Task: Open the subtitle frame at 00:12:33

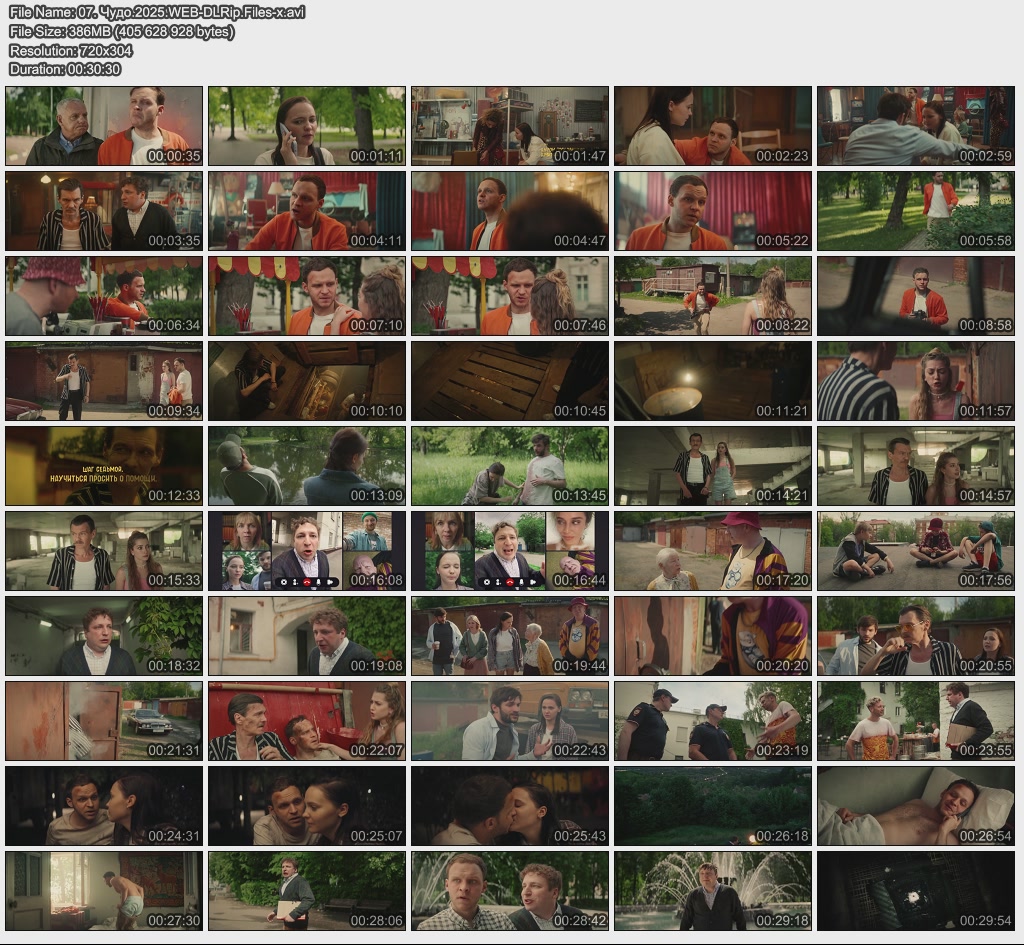Action: click(x=104, y=466)
